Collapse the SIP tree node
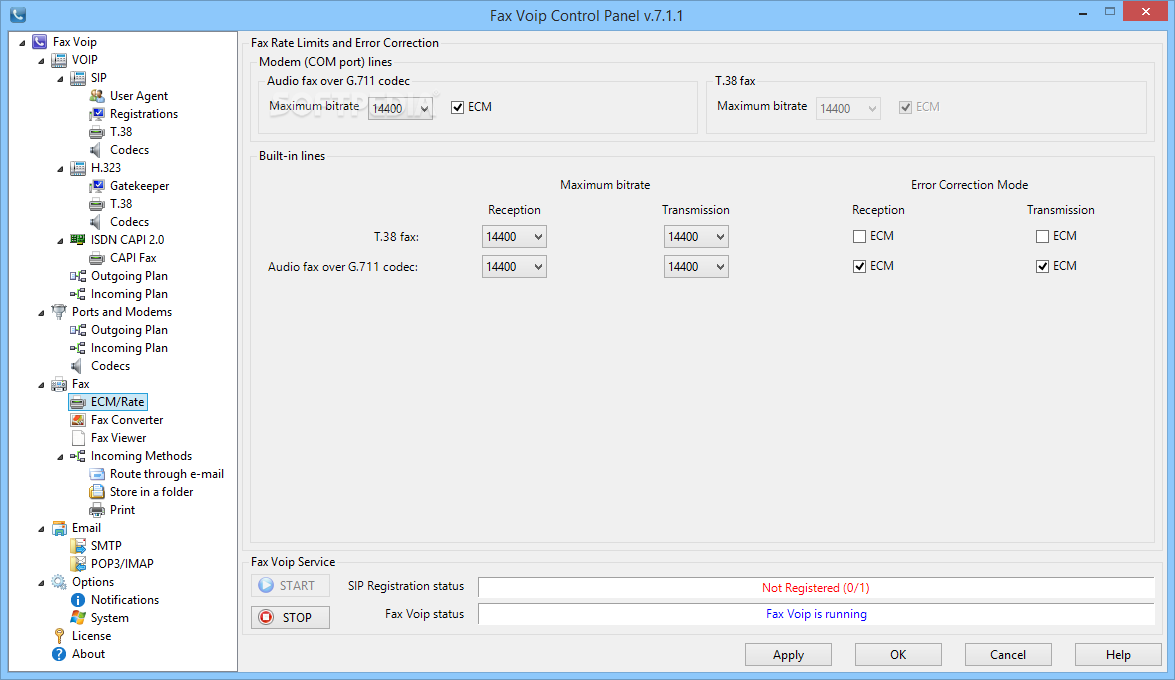Screen dimensions: 1175x680 coord(61,79)
